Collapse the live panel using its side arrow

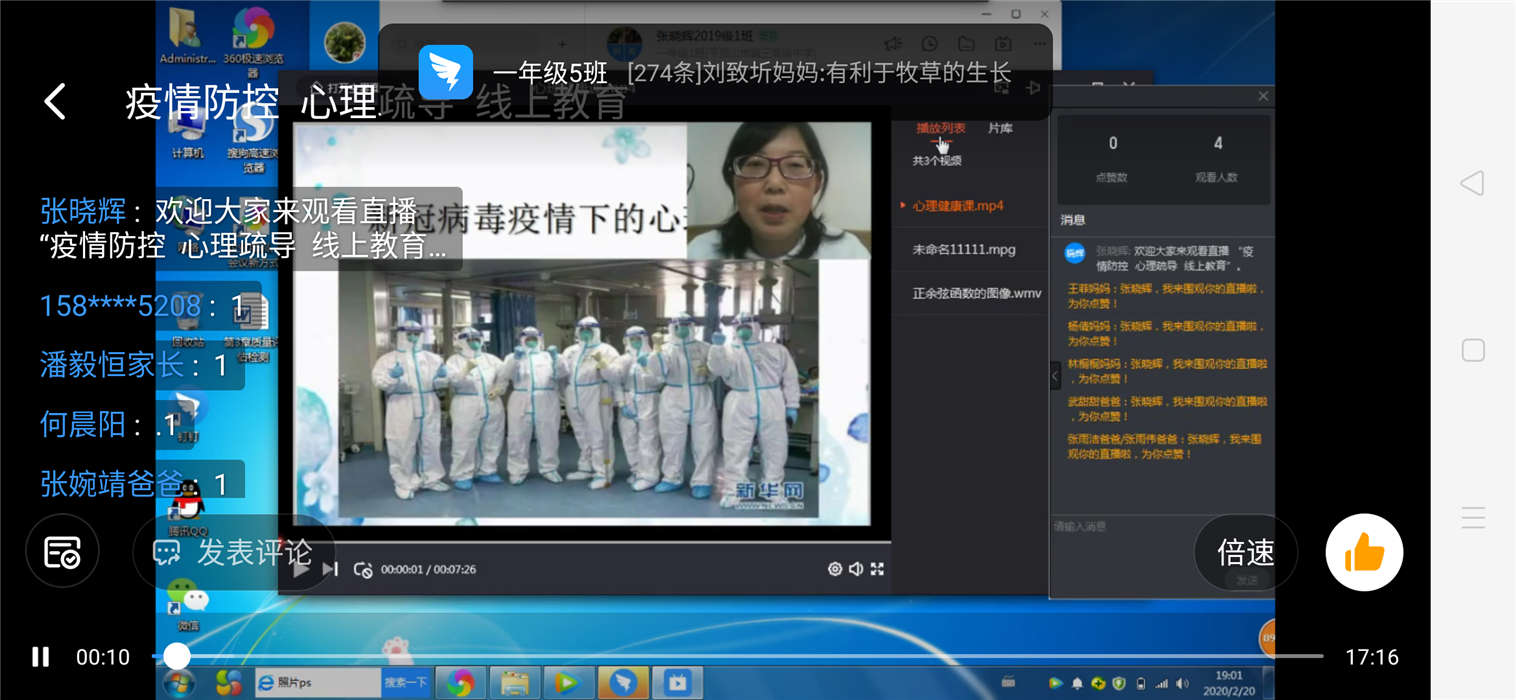pos(1054,376)
